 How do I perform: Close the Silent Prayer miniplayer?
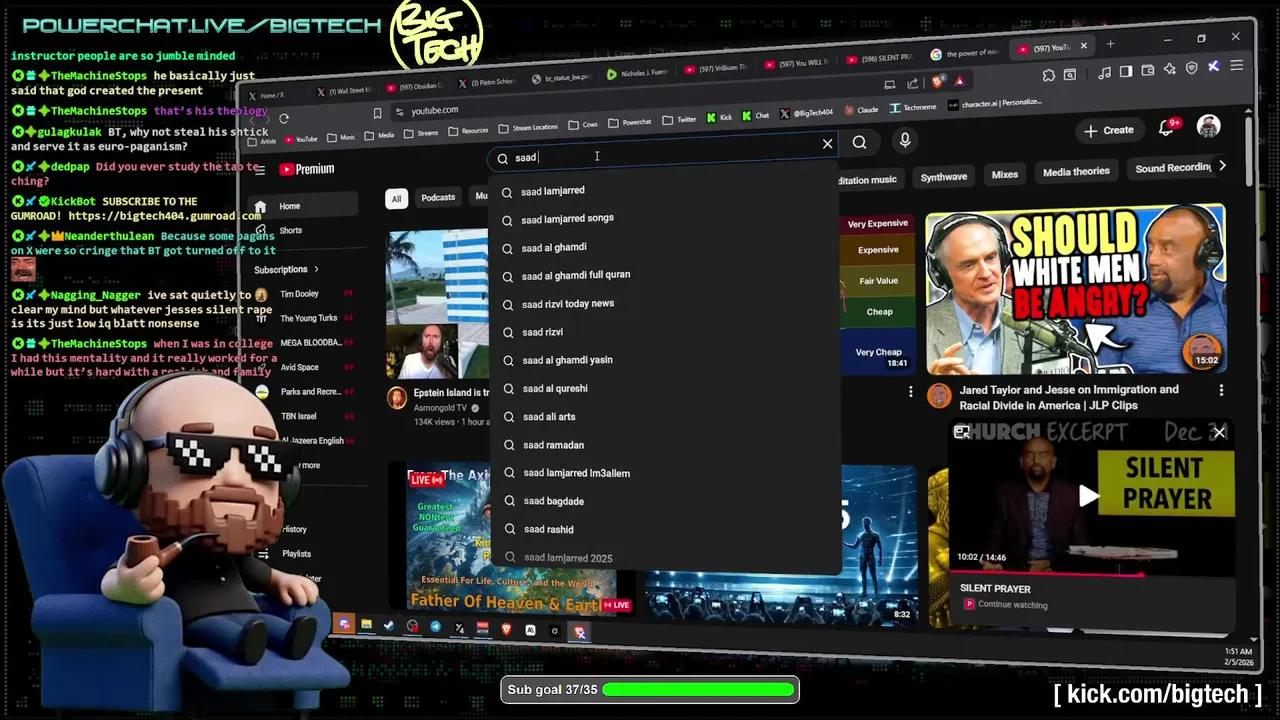pos(1219,432)
